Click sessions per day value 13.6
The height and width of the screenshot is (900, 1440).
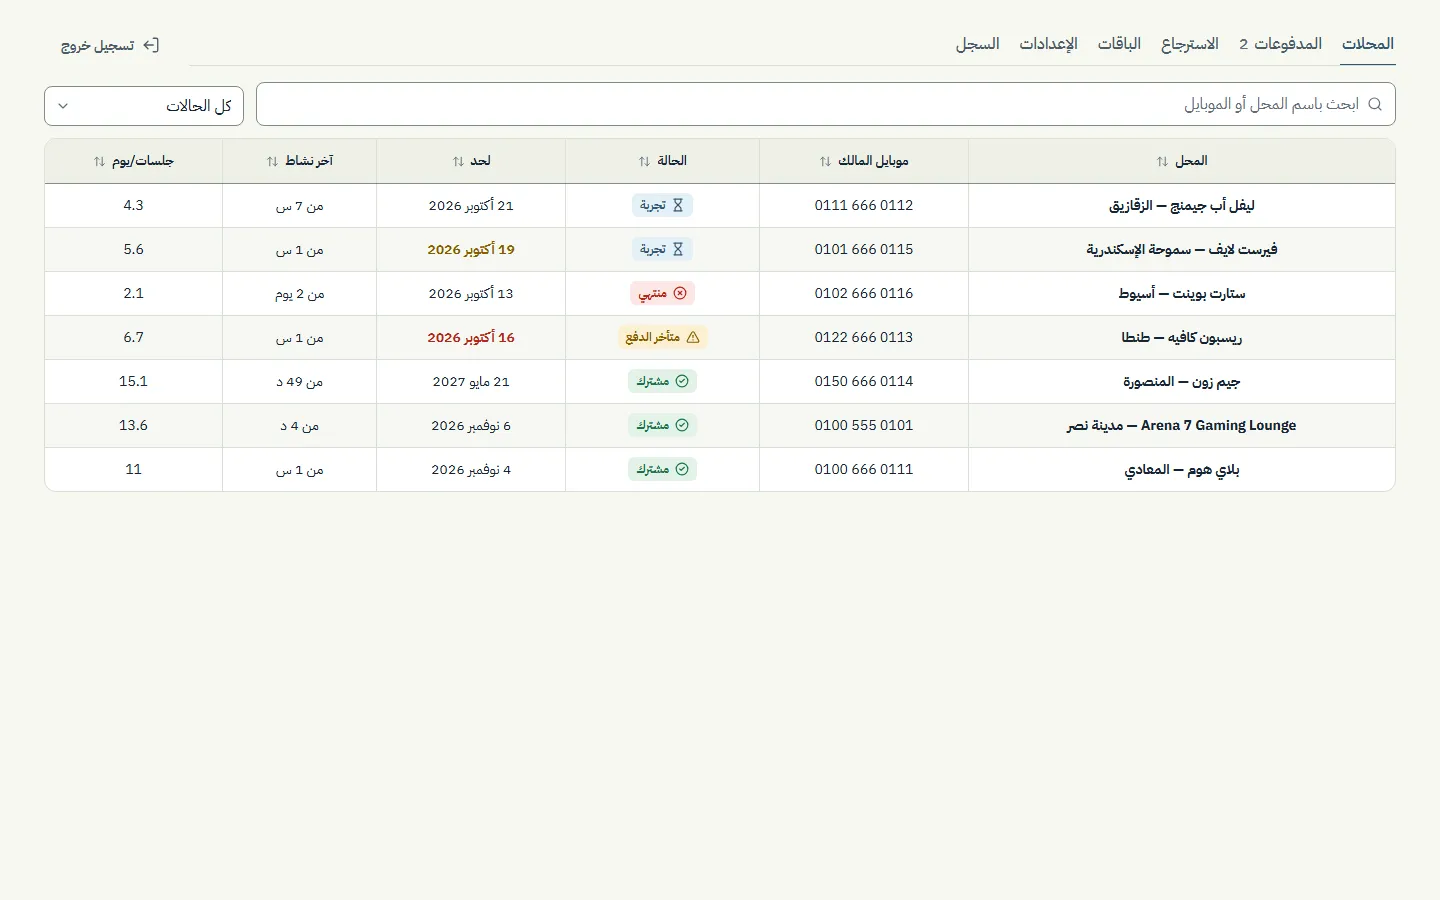(x=133, y=425)
